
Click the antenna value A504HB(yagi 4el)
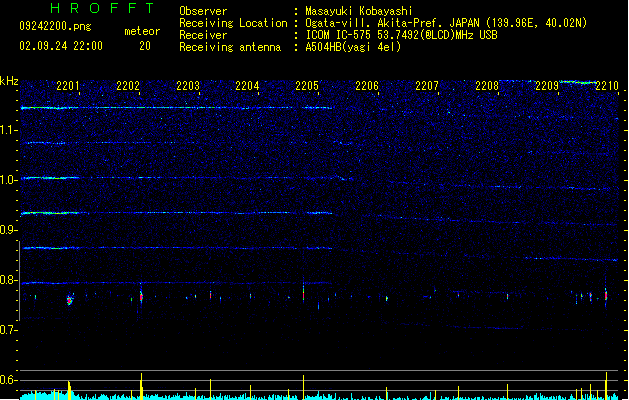[x=353, y=47]
